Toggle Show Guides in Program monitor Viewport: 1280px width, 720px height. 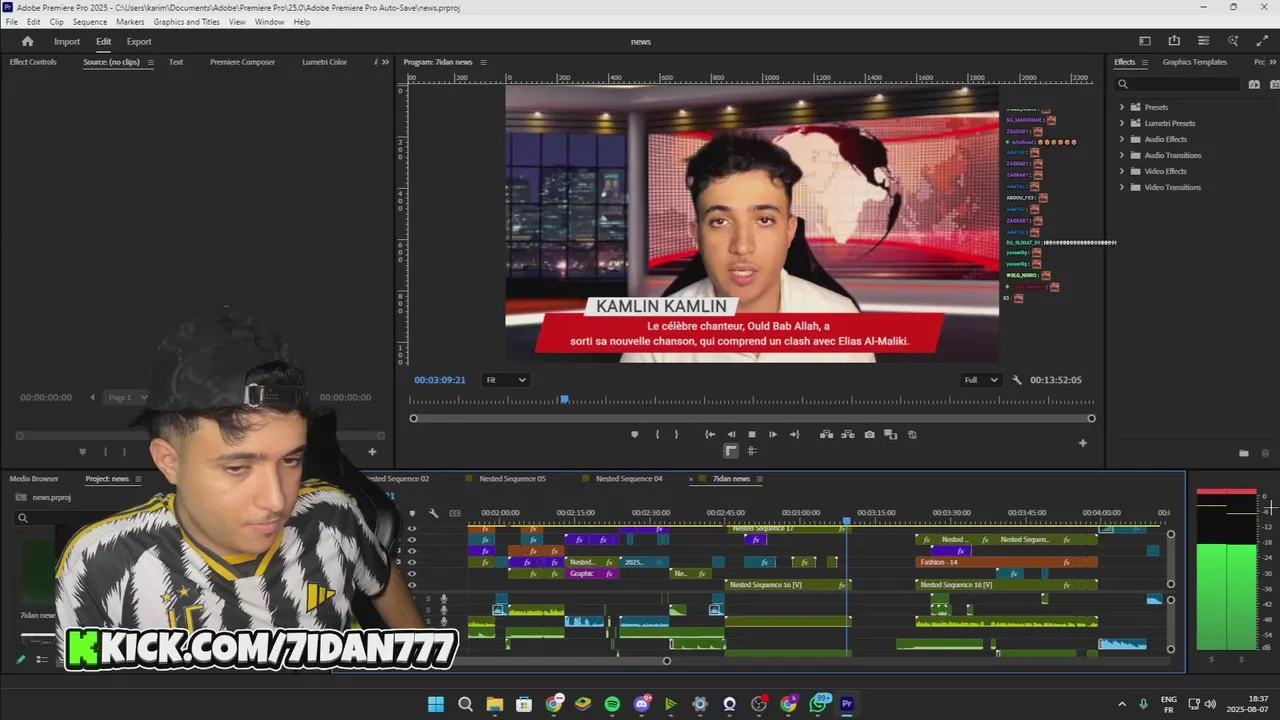pyautogui.click(x=752, y=451)
